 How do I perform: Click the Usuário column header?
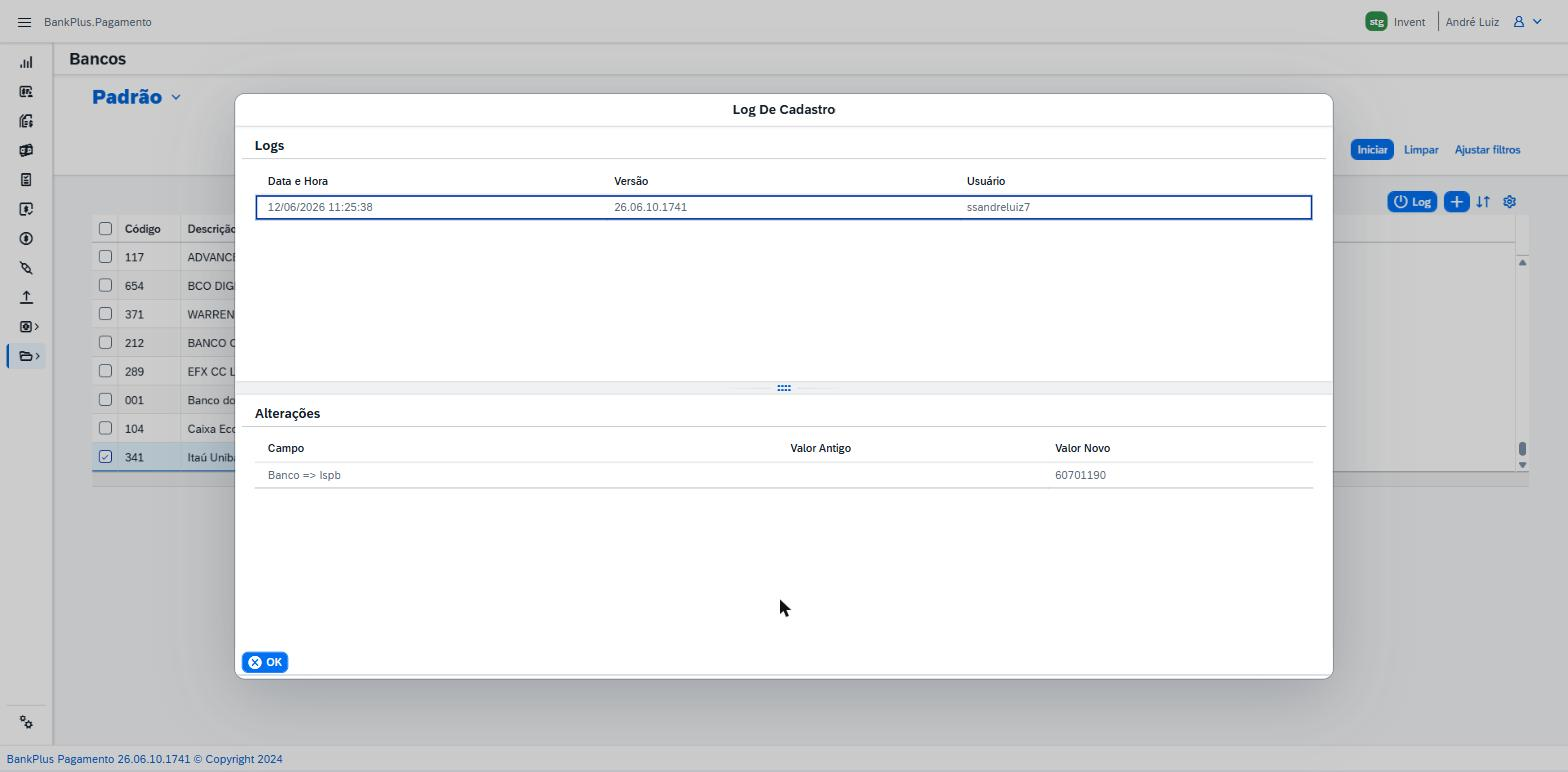click(x=986, y=181)
